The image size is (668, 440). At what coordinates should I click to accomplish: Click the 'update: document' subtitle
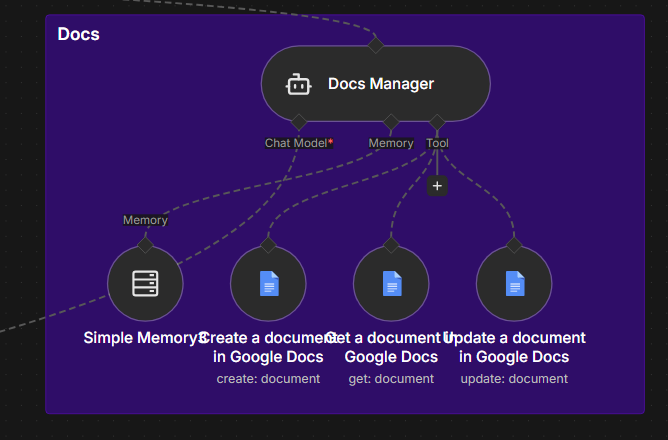click(514, 379)
